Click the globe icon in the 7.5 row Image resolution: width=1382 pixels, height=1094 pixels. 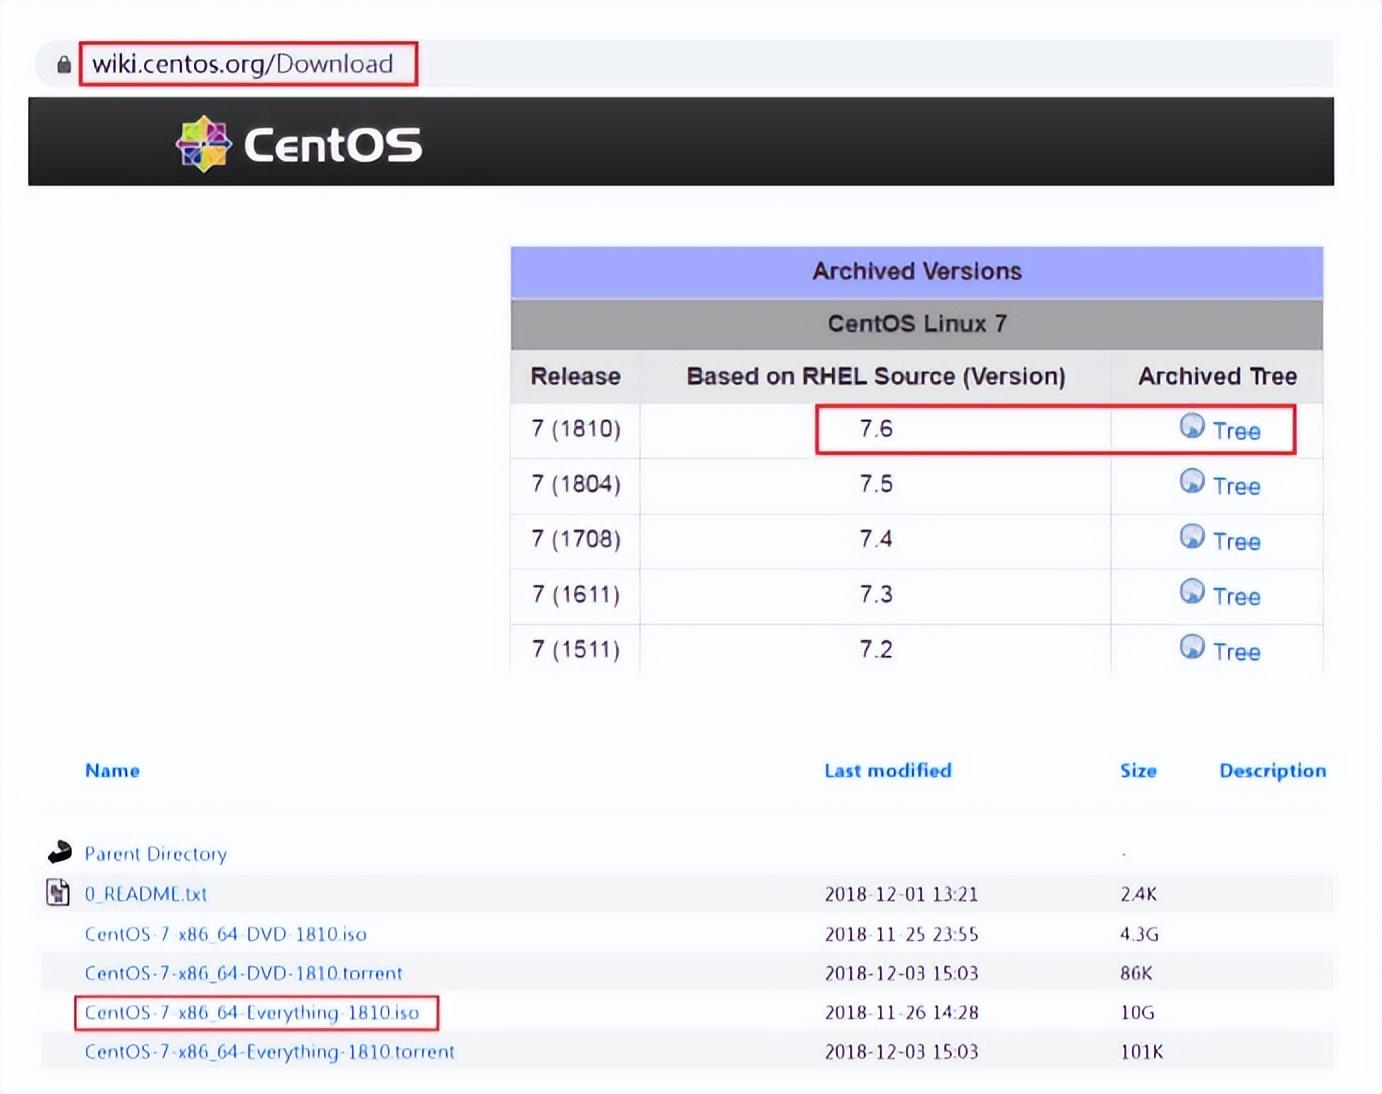[1192, 481]
